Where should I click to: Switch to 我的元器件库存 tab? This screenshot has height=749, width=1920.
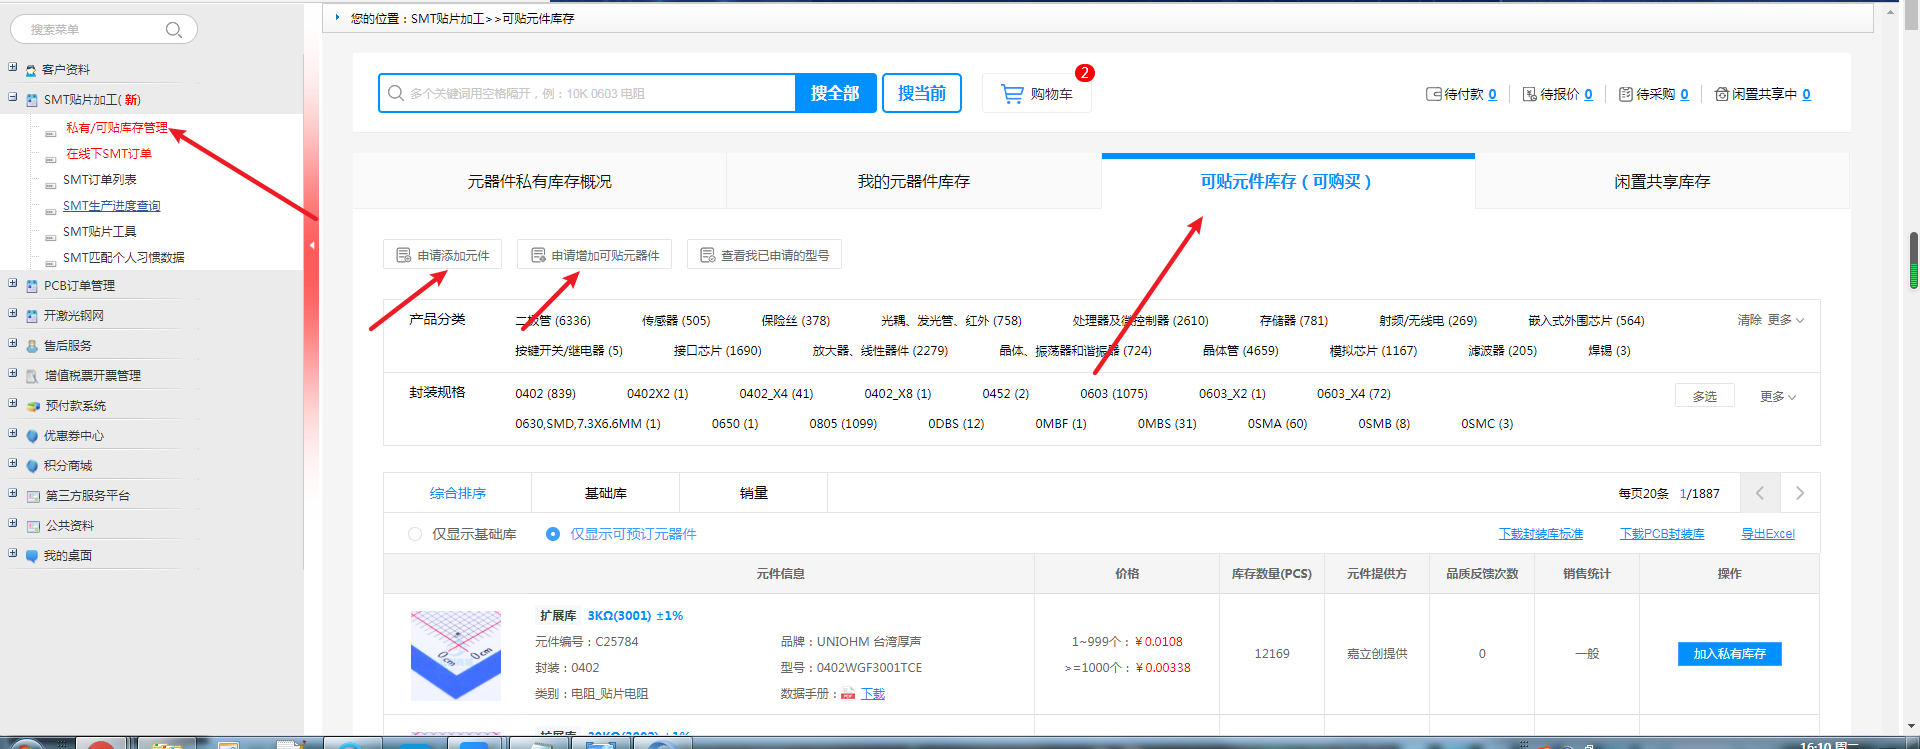coord(913,182)
